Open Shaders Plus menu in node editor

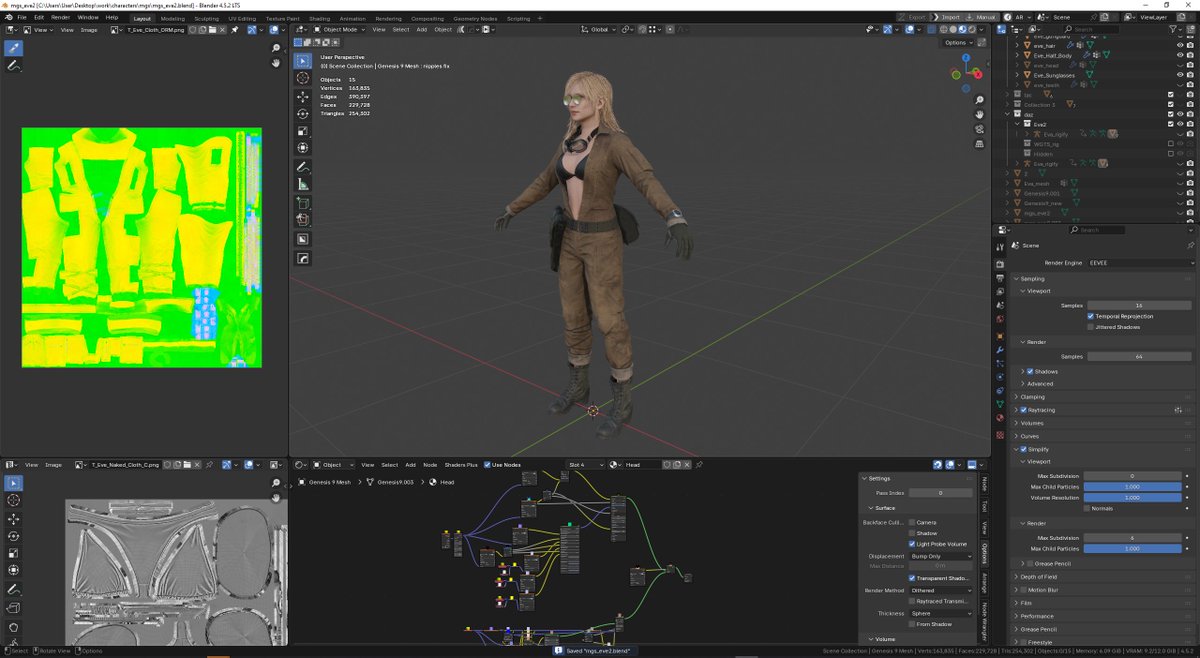click(x=461, y=465)
